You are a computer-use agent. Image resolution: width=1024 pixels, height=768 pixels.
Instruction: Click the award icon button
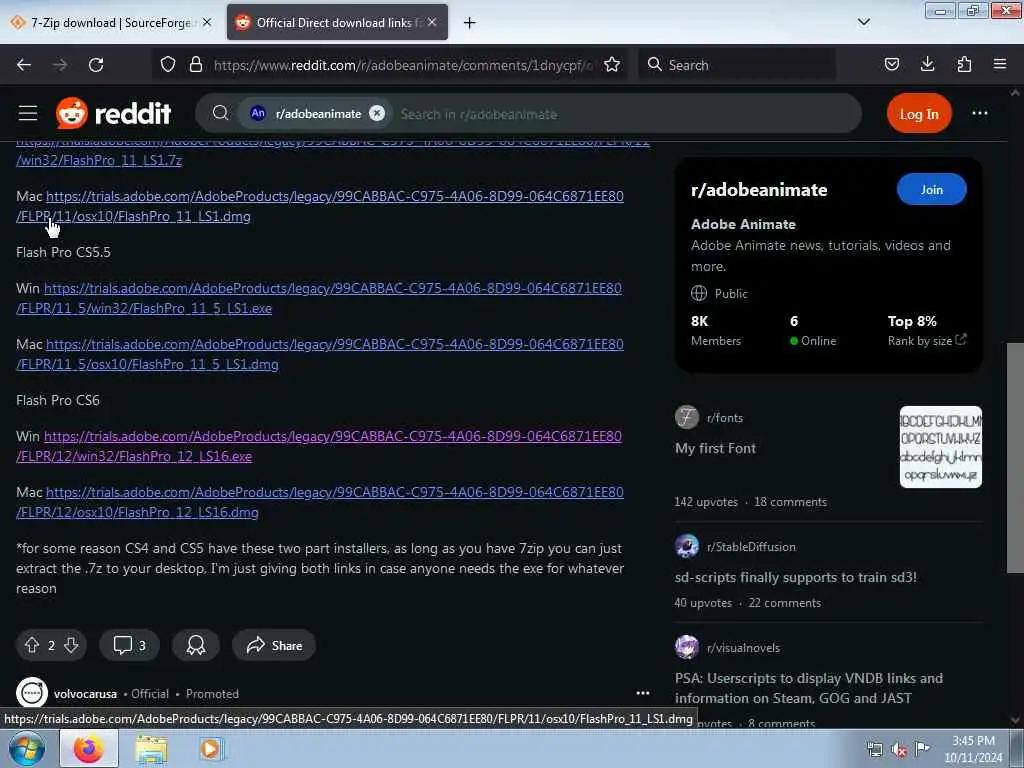point(195,645)
